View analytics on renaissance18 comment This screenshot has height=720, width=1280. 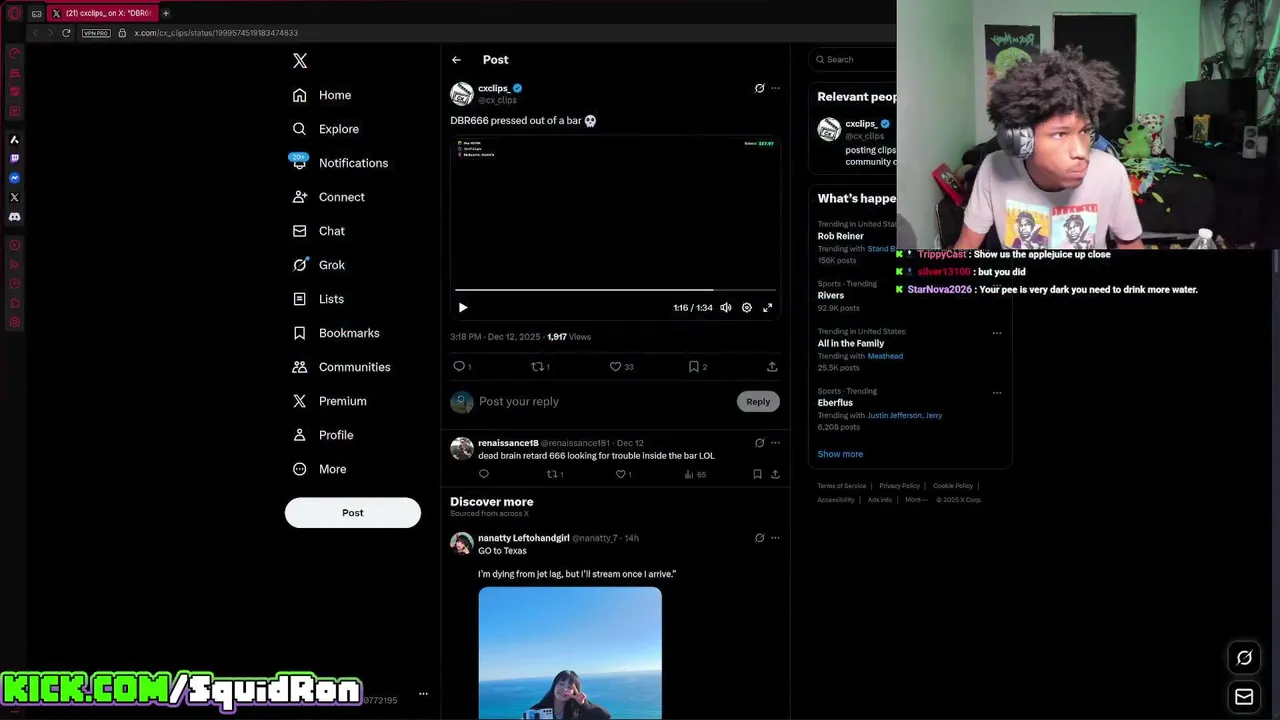(x=695, y=474)
